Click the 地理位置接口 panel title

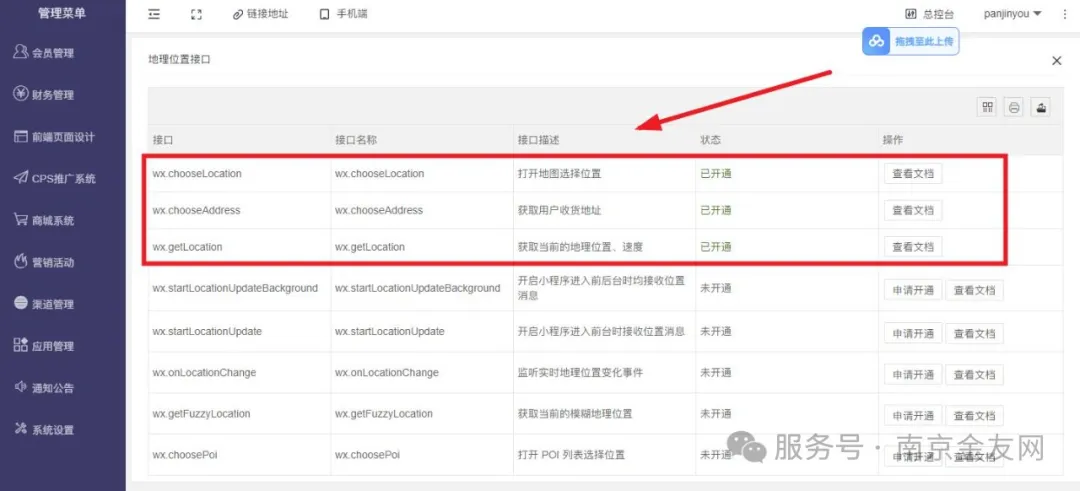click(x=179, y=60)
